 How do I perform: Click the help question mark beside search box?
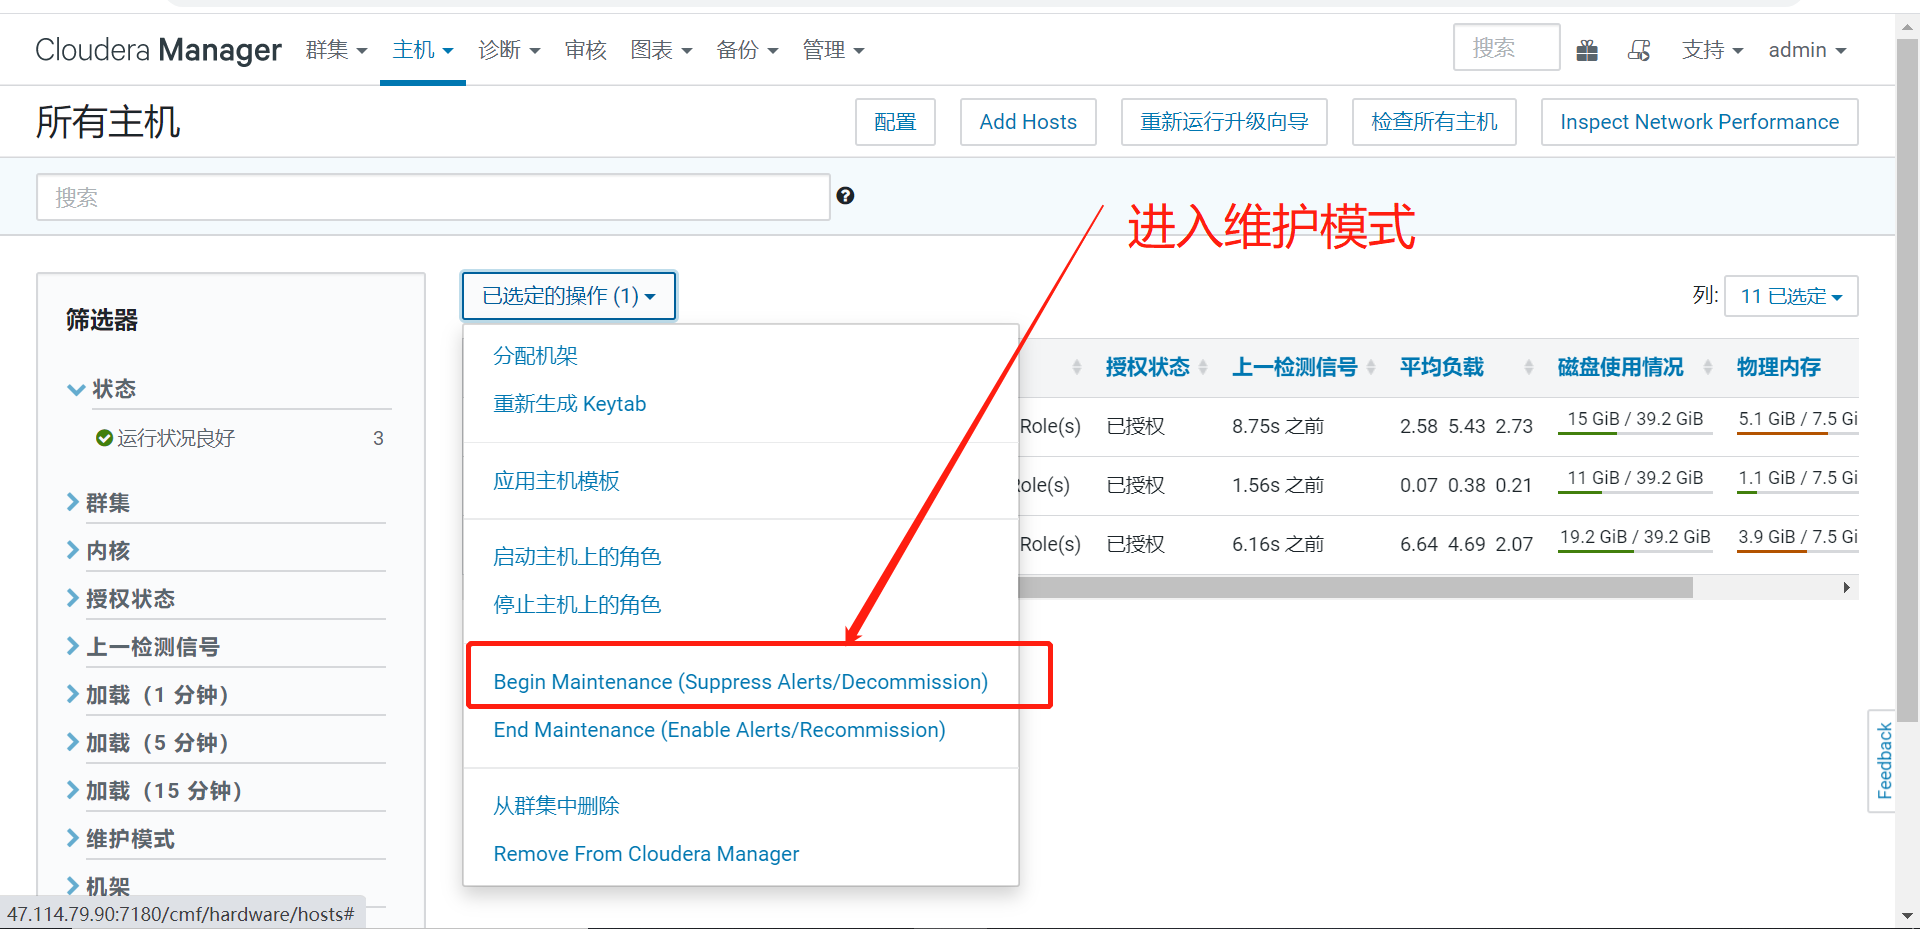(x=845, y=196)
